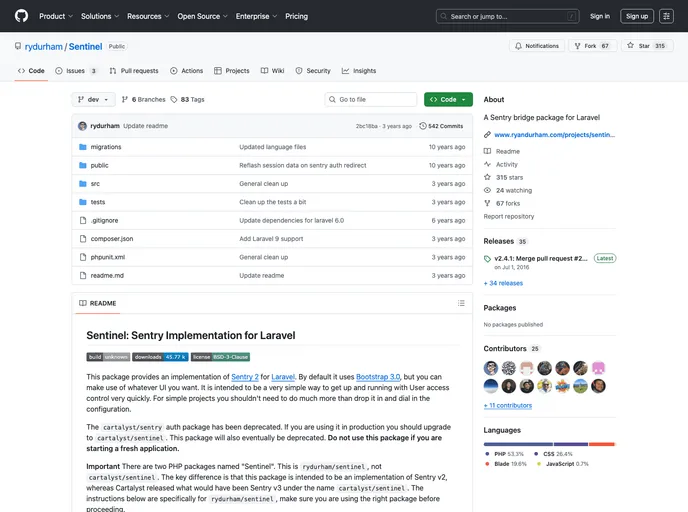Click the Sign up button
Screen dimensions: 688x512
(637, 16)
